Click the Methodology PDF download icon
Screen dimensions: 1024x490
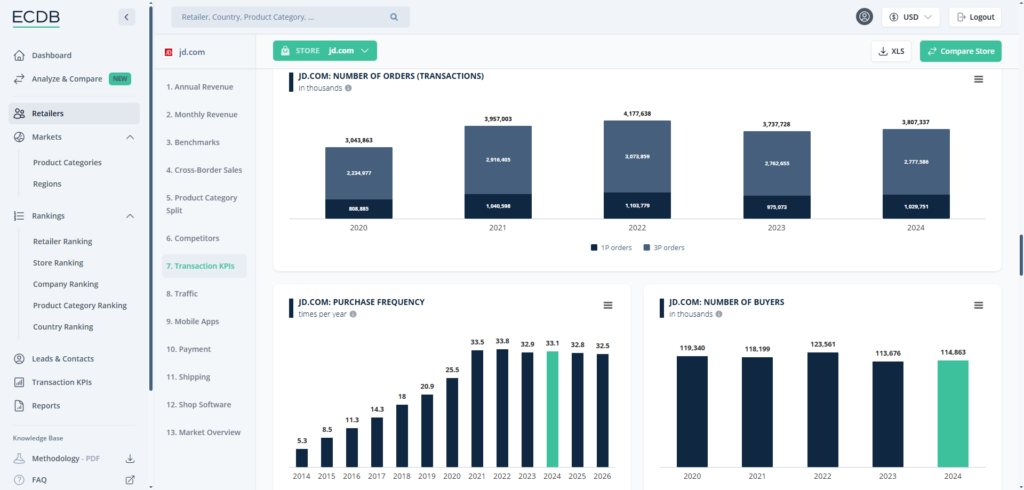coord(129,459)
